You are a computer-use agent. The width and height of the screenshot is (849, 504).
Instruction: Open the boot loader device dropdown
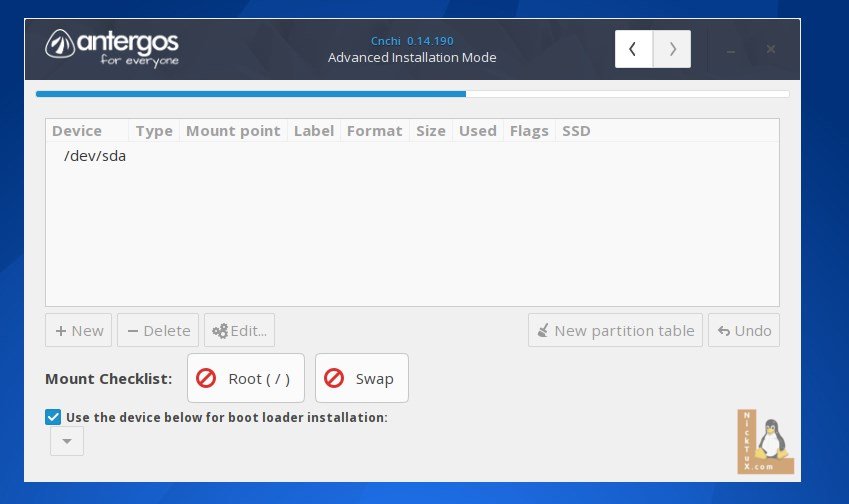pos(67,441)
